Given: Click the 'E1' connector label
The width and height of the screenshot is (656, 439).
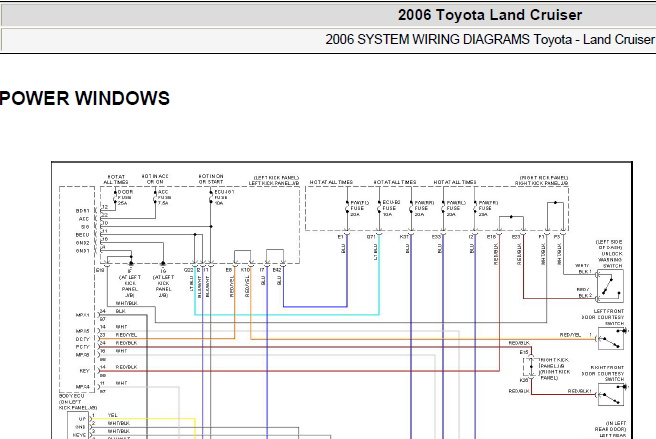Looking at the screenshot, I should click(340, 237).
